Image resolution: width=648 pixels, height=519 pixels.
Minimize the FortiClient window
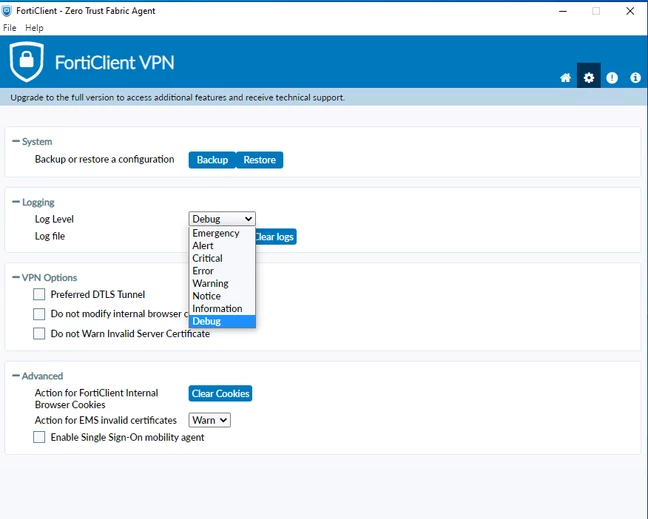tap(562, 11)
